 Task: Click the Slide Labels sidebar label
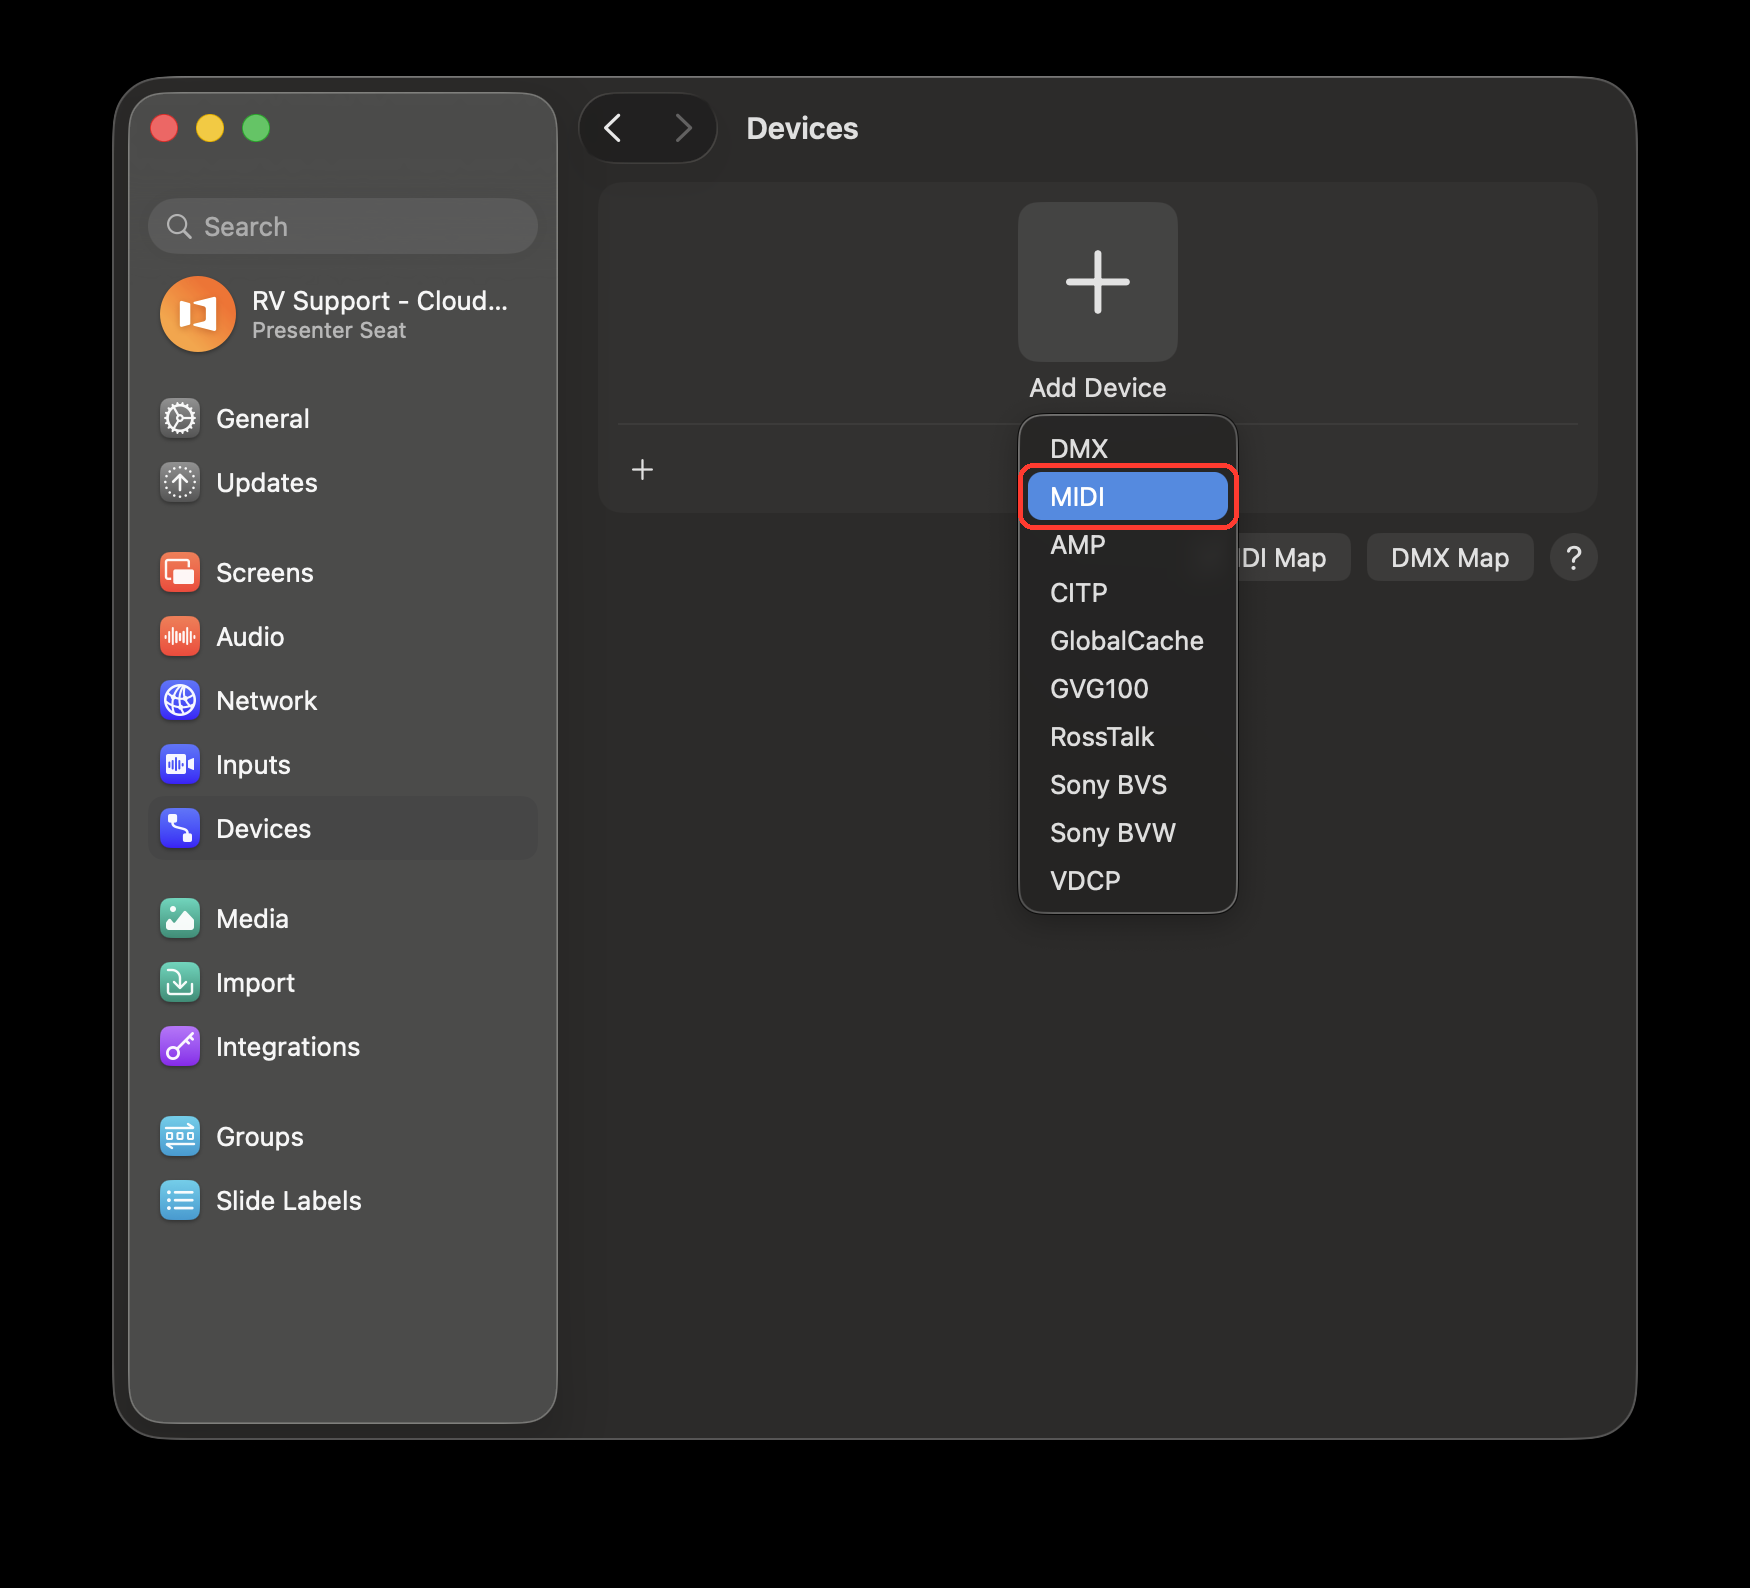(x=289, y=1200)
